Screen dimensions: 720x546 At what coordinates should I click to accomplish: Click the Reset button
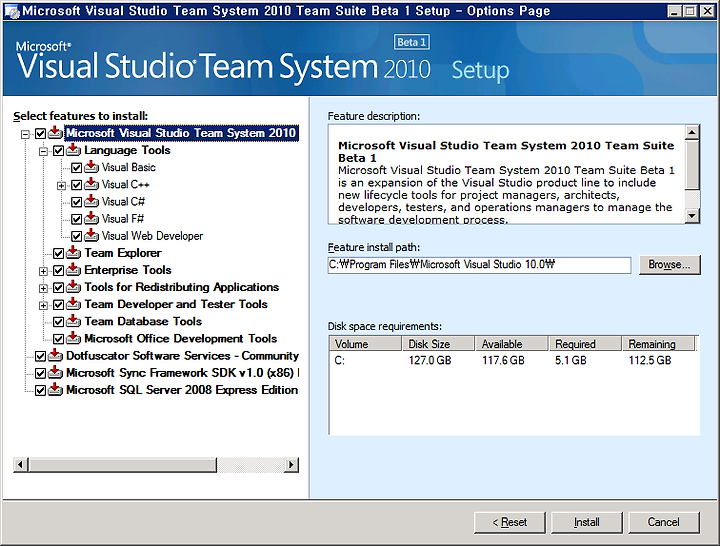(x=510, y=522)
